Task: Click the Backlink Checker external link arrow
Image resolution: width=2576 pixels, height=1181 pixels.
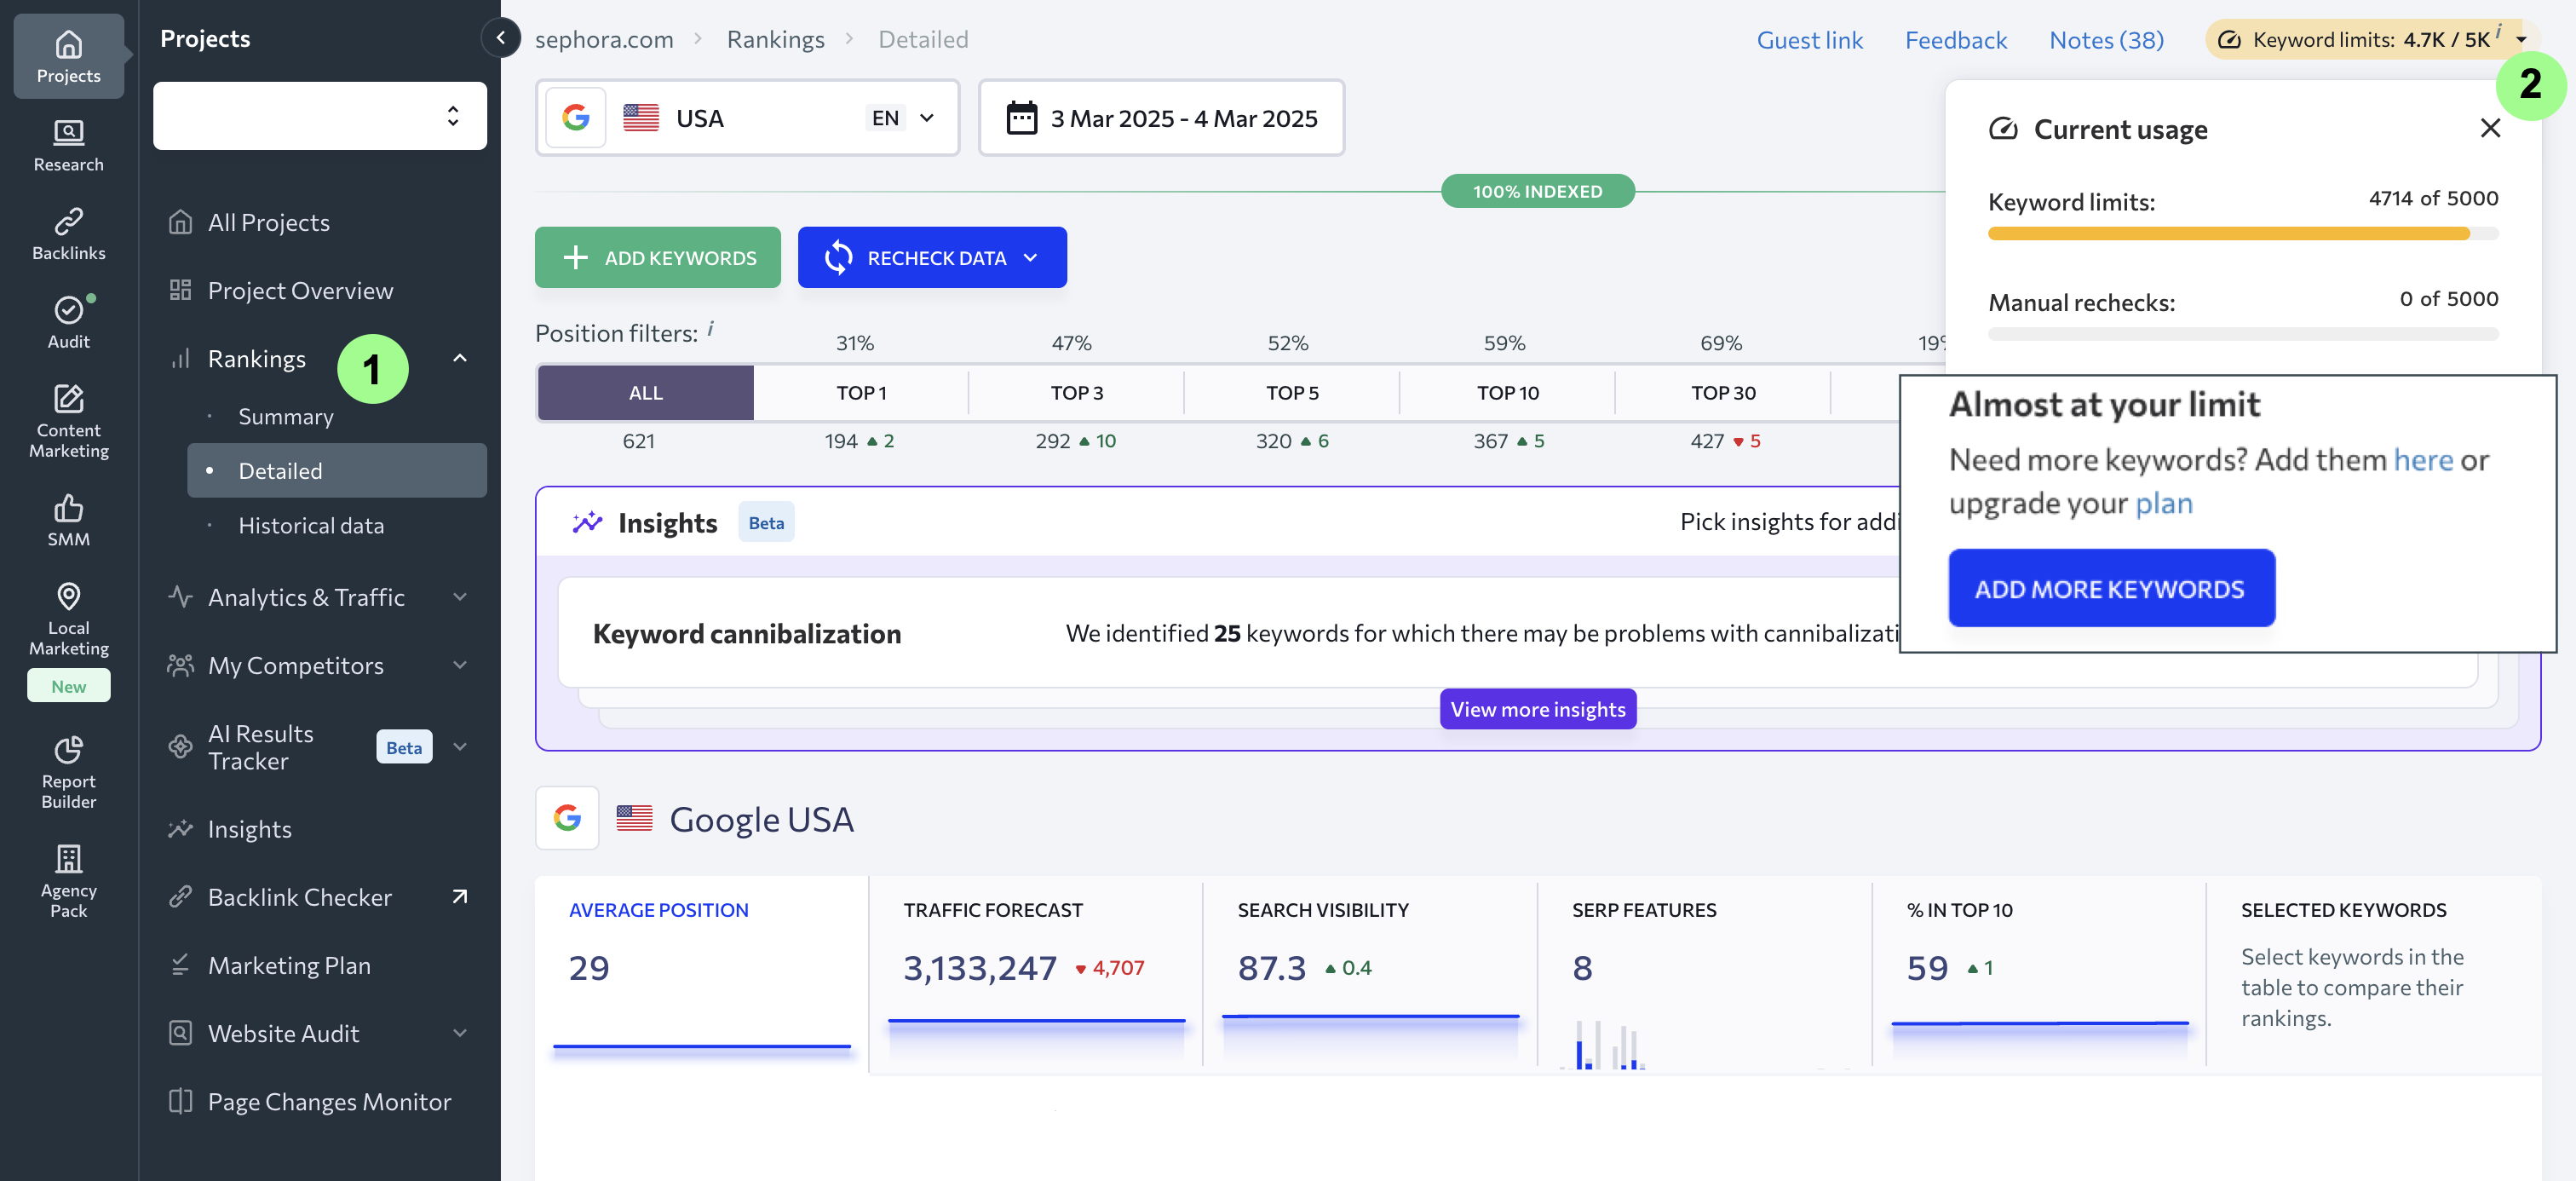Action: point(460,897)
